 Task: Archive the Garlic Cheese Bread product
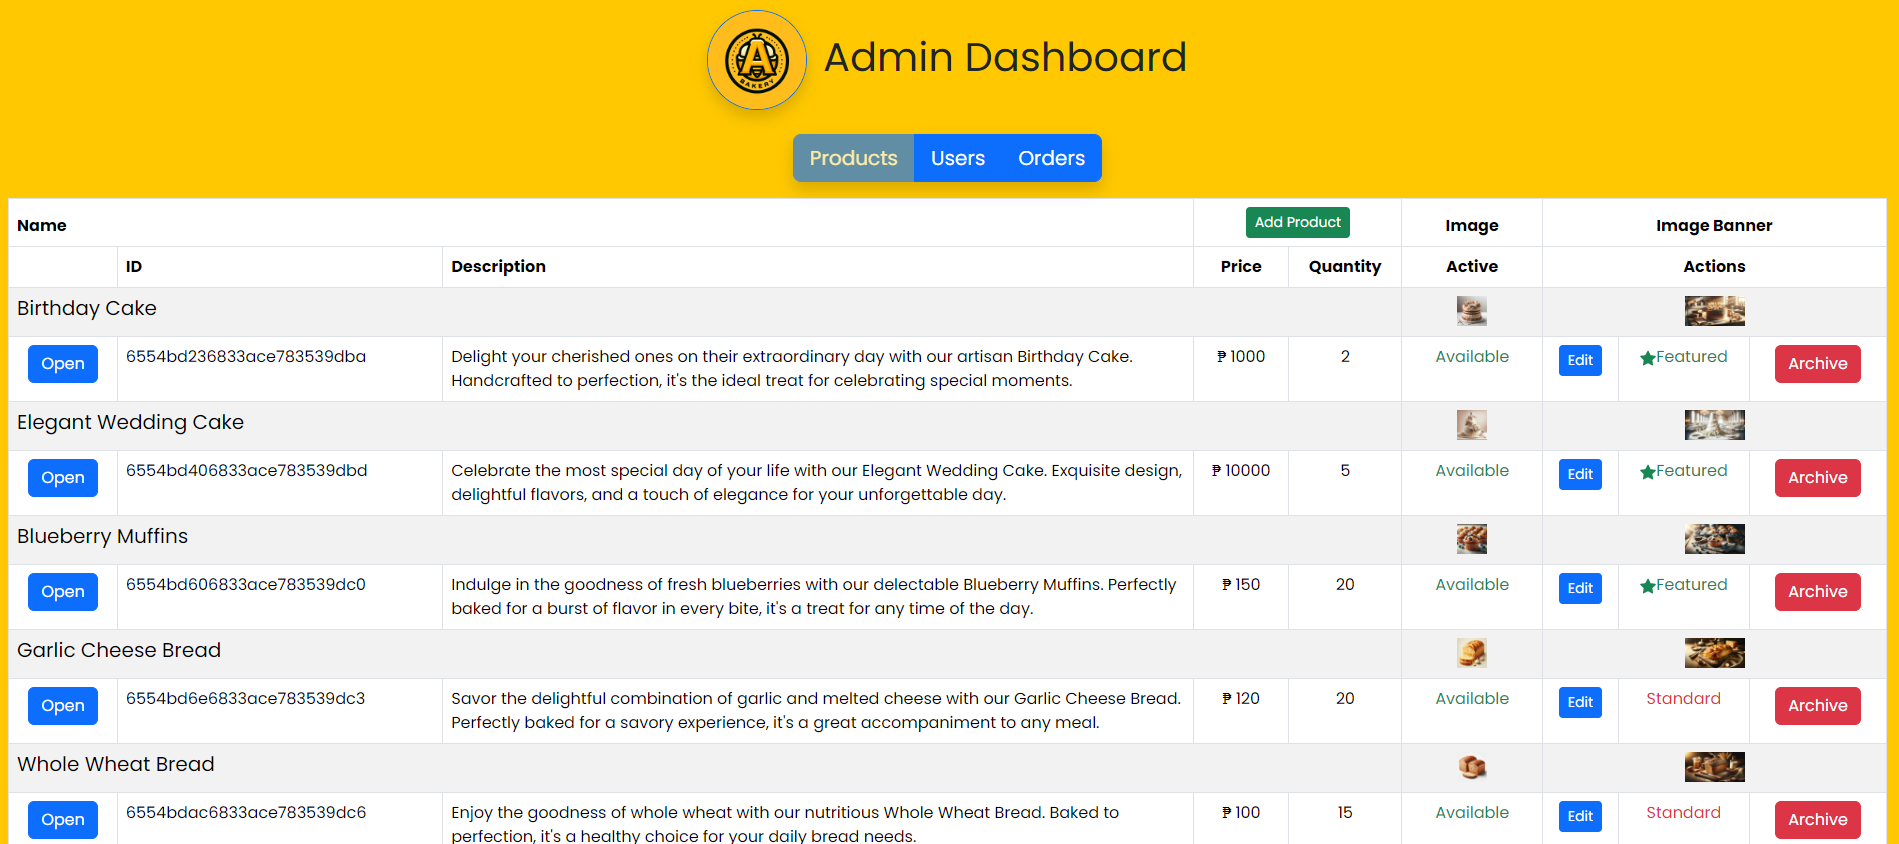[x=1817, y=706]
